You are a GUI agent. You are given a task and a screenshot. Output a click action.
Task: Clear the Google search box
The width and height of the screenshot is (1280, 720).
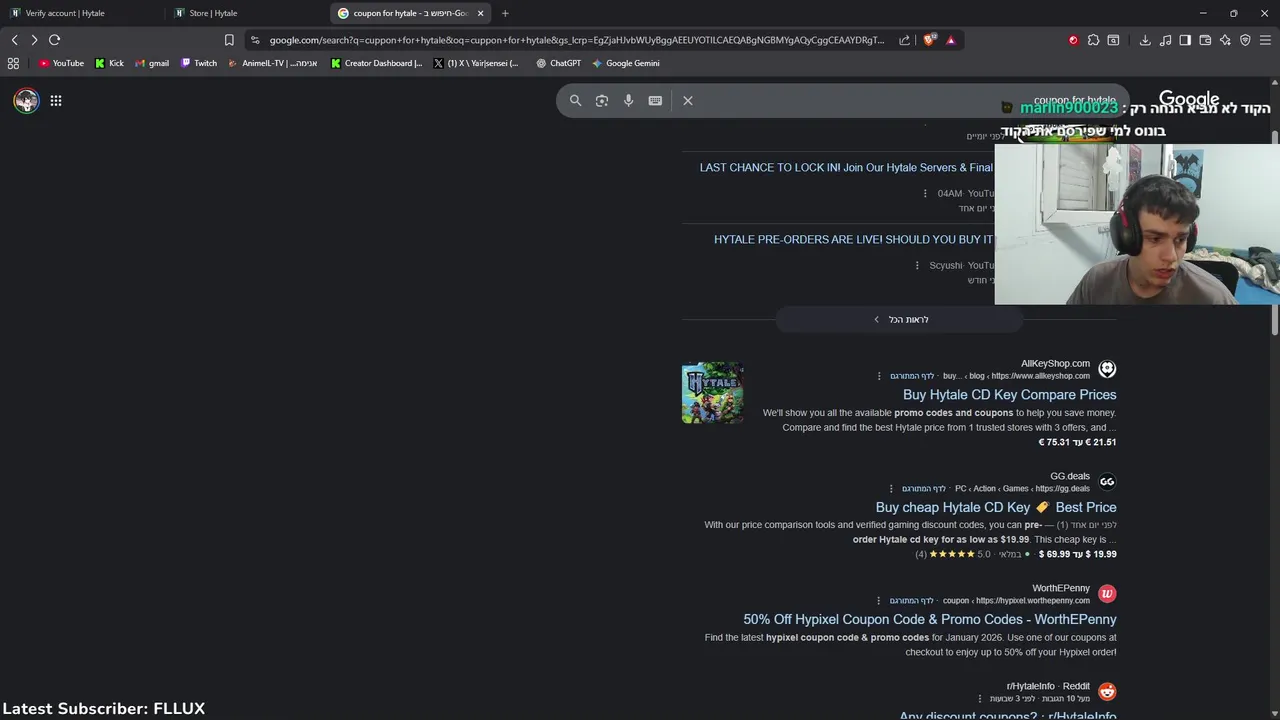(688, 100)
